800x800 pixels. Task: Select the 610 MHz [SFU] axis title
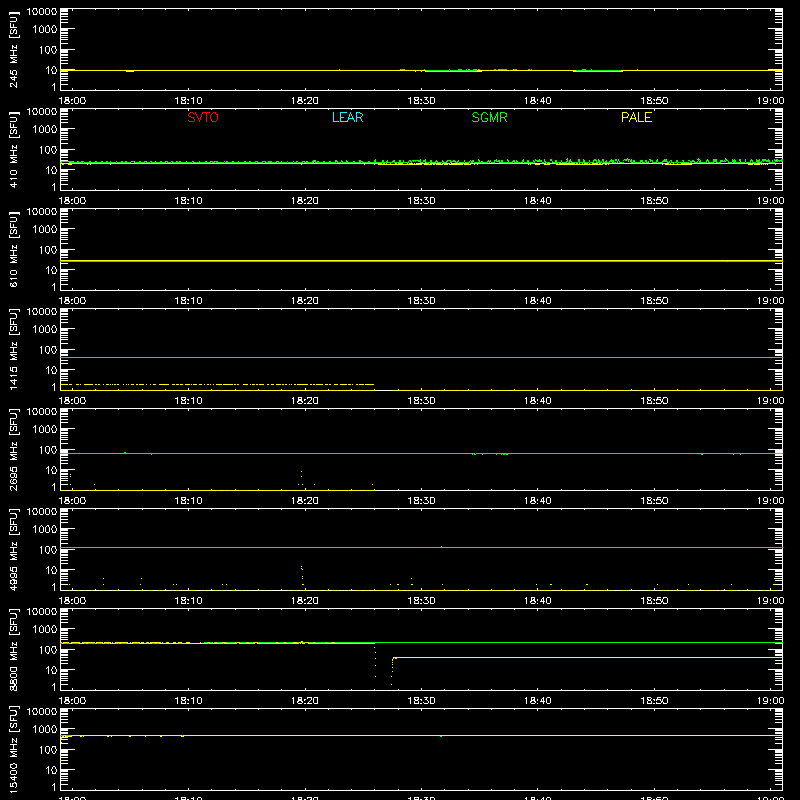pyautogui.click(x=13, y=250)
